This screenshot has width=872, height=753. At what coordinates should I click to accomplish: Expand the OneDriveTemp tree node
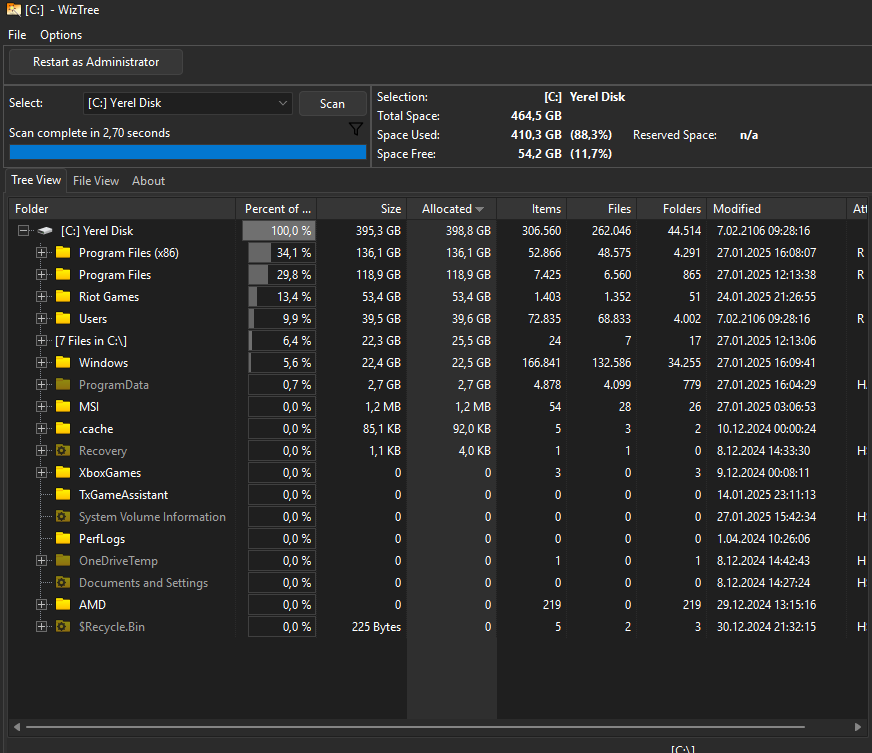pyautogui.click(x=41, y=561)
